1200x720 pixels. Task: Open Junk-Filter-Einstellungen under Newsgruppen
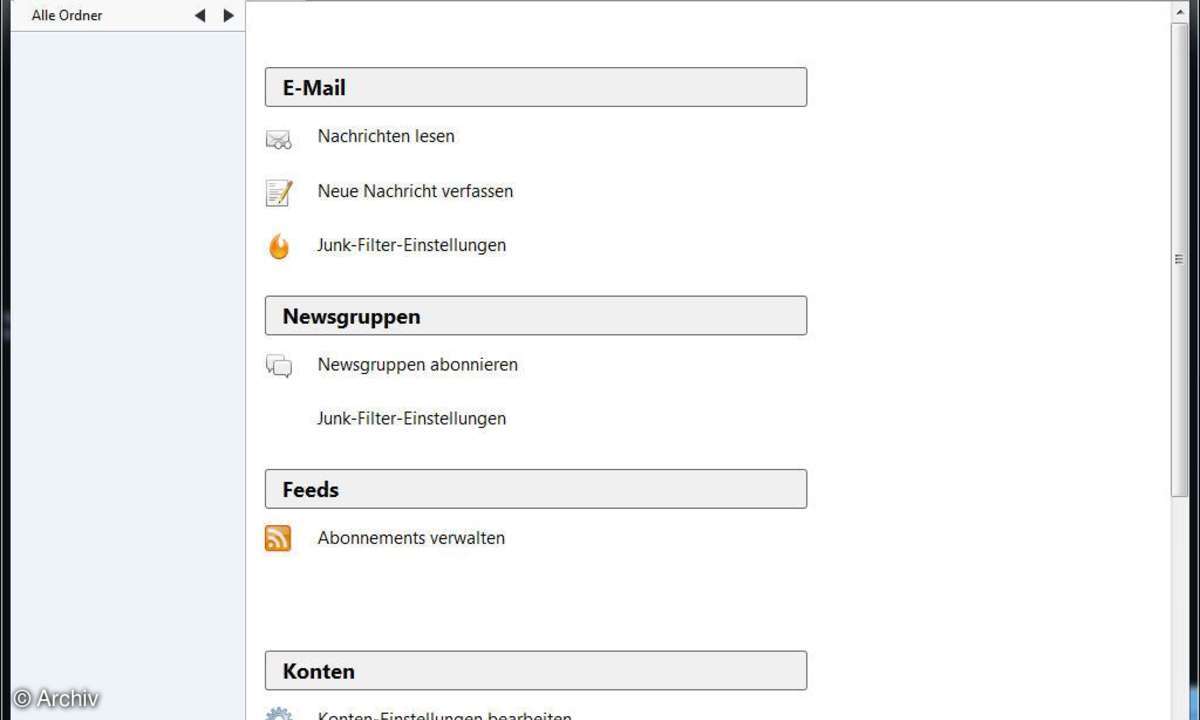(412, 419)
